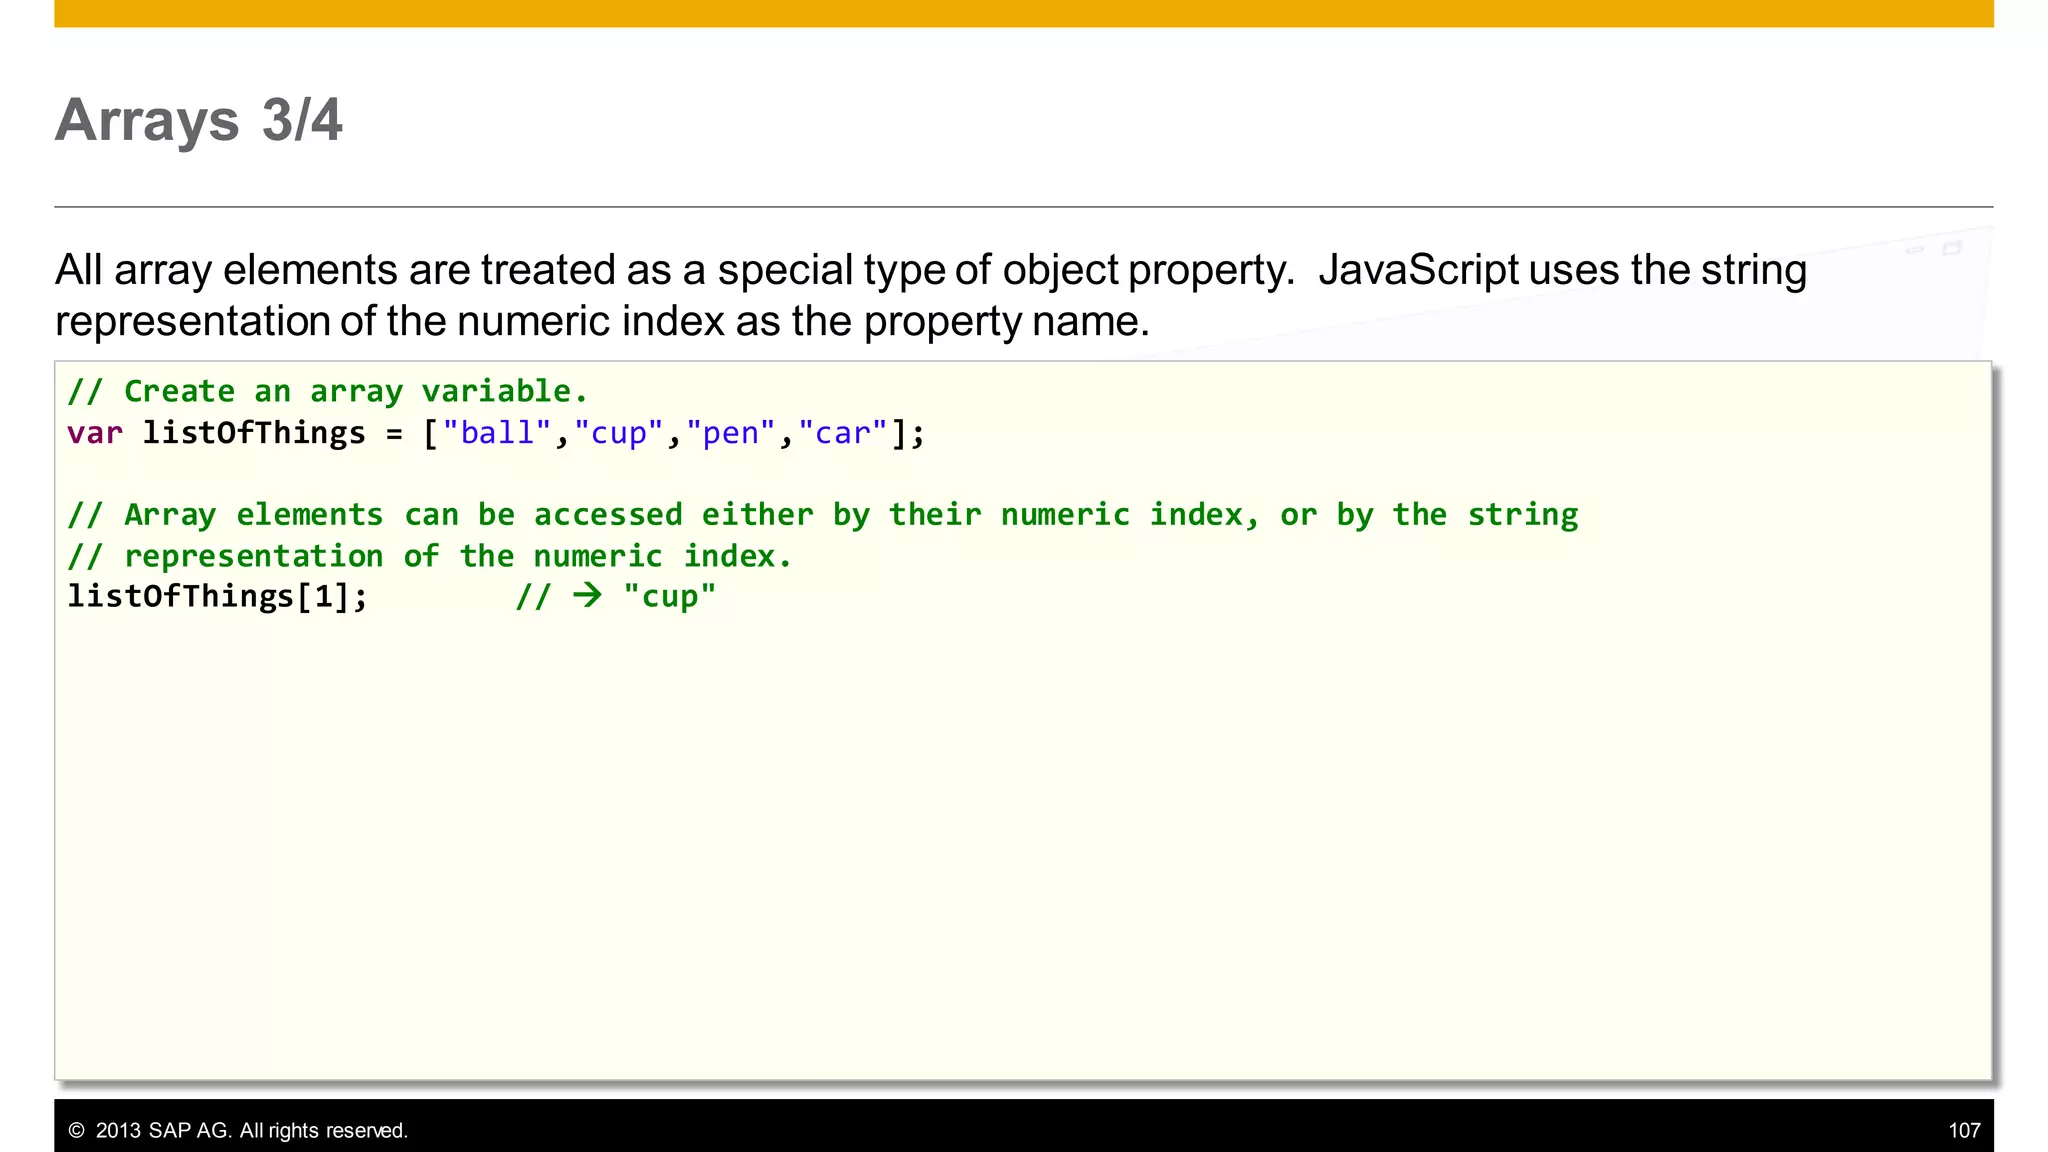Click the comment "// Create an array variable."
Image resolution: width=2048 pixels, height=1152 pixels.
coord(328,391)
